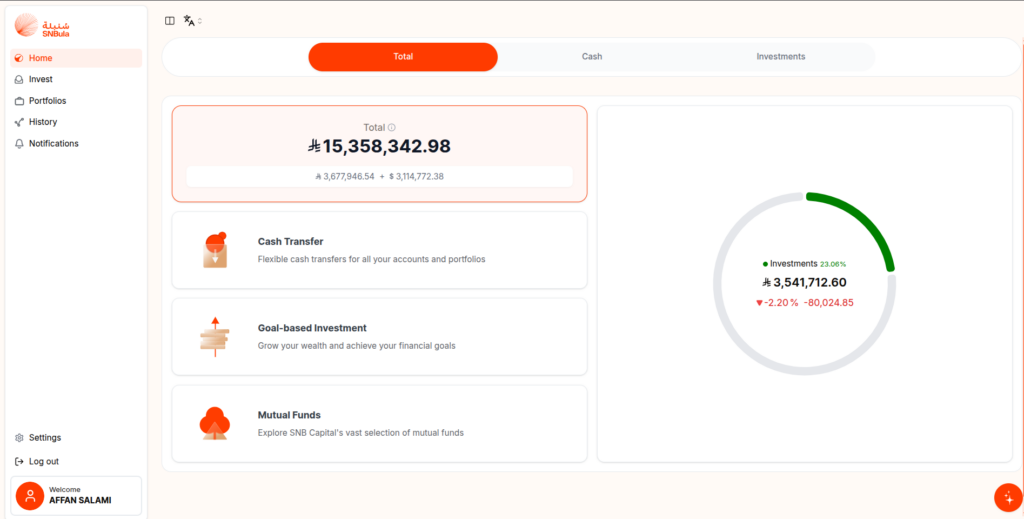Click the 3,677,946.54 riyal balance

[x=345, y=176]
